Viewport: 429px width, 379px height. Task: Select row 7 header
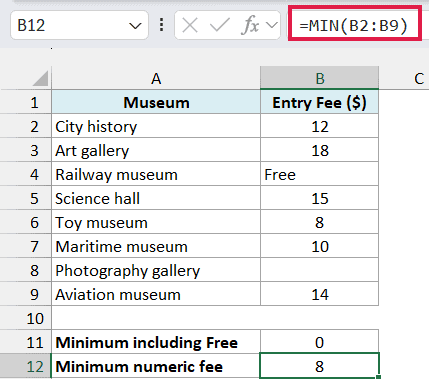coord(26,246)
